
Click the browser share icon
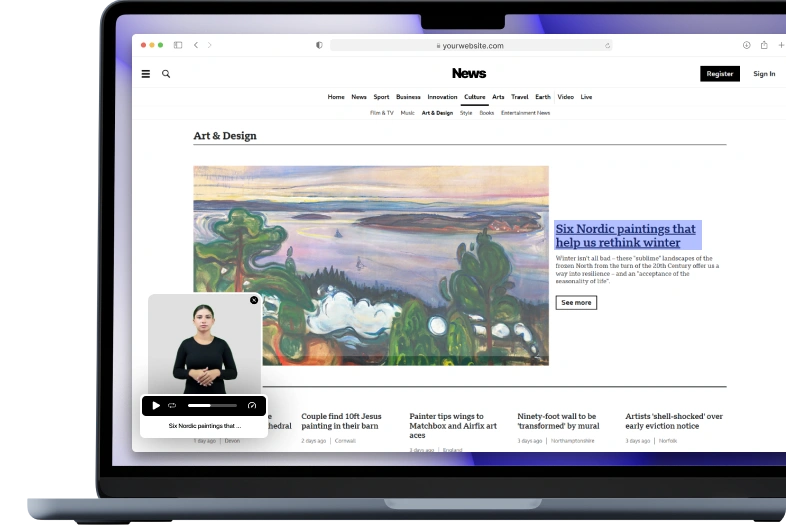(764, 45)
